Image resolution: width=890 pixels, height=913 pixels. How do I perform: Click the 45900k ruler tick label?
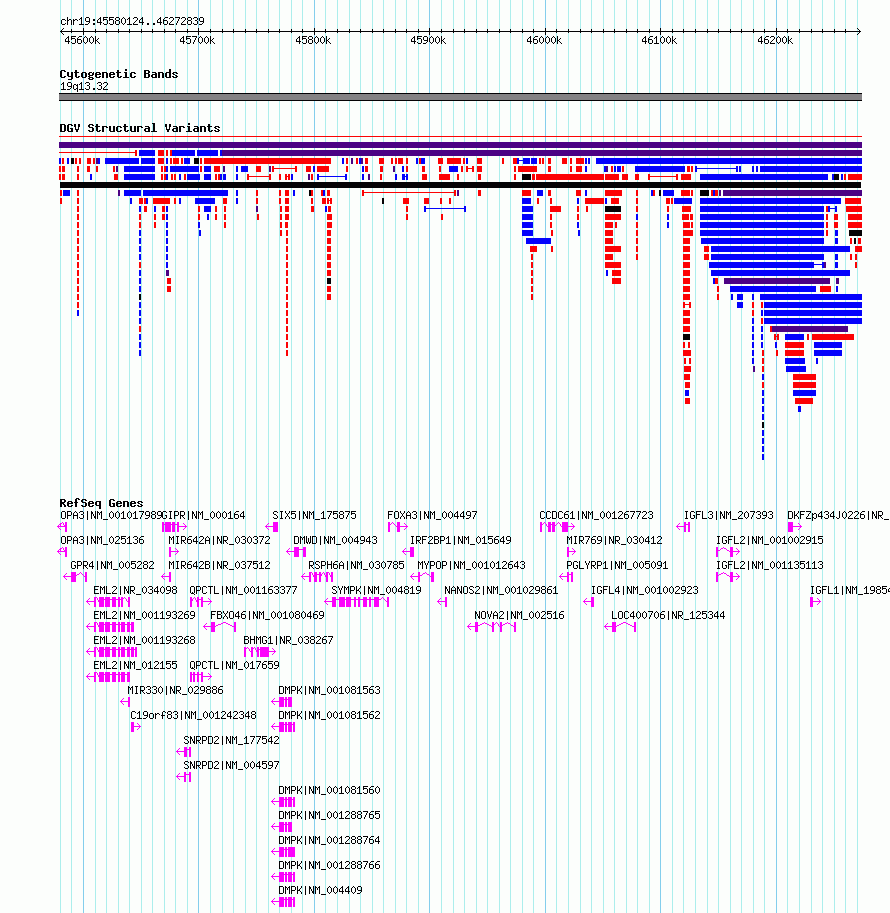point(428,40)
